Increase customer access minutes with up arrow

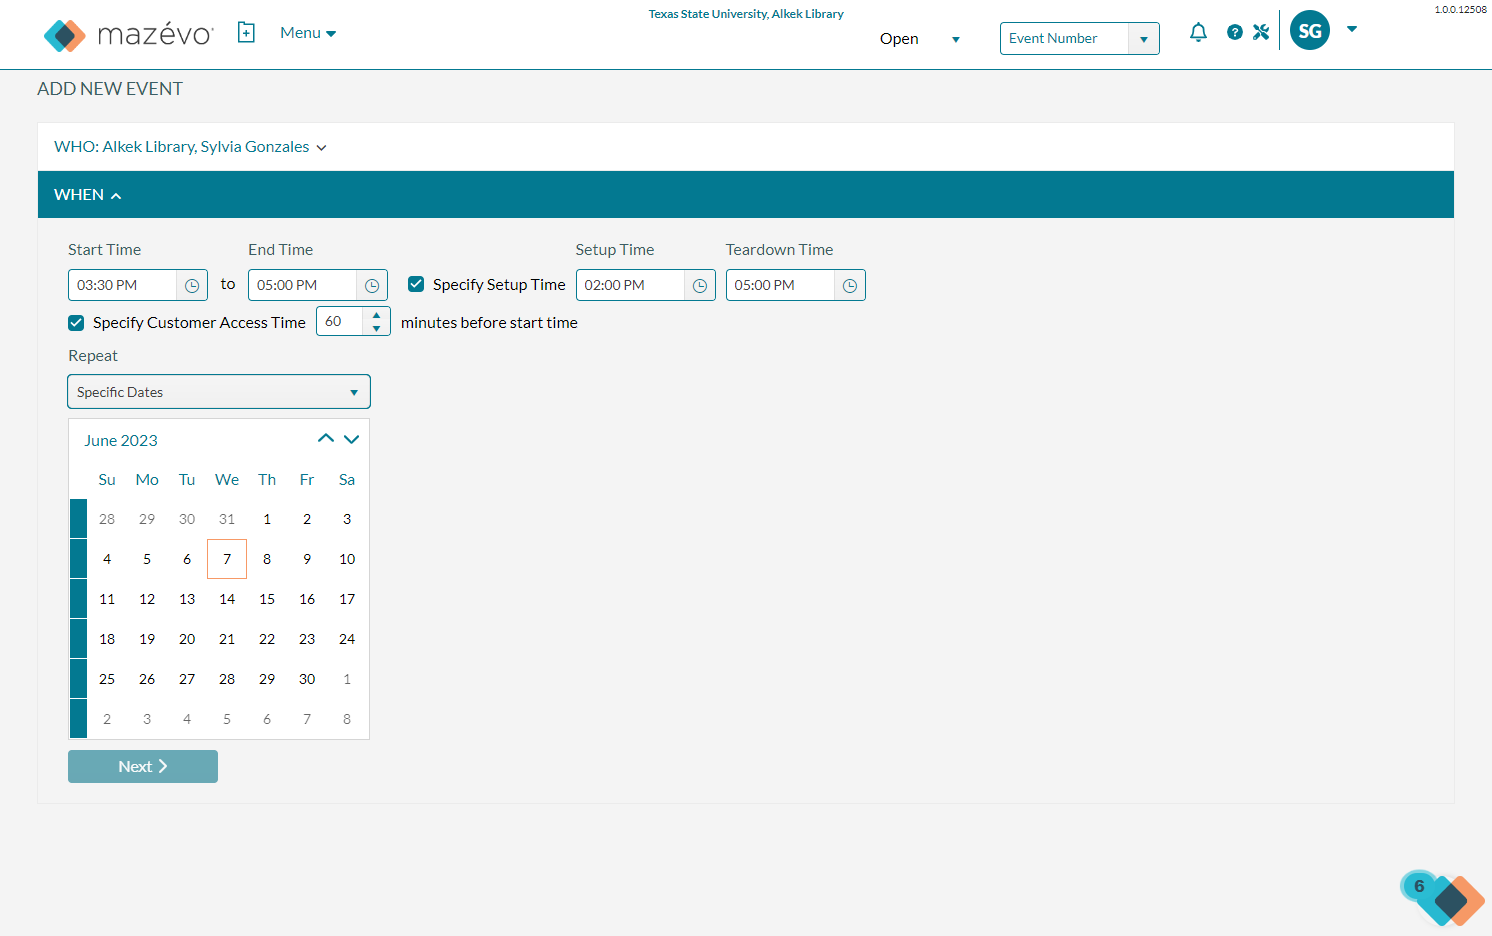click(376, 315)
